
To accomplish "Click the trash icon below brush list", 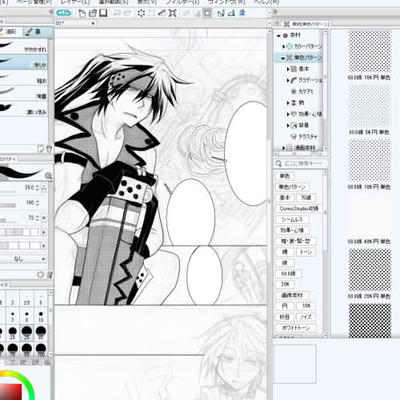I will [x=49, y=148].
